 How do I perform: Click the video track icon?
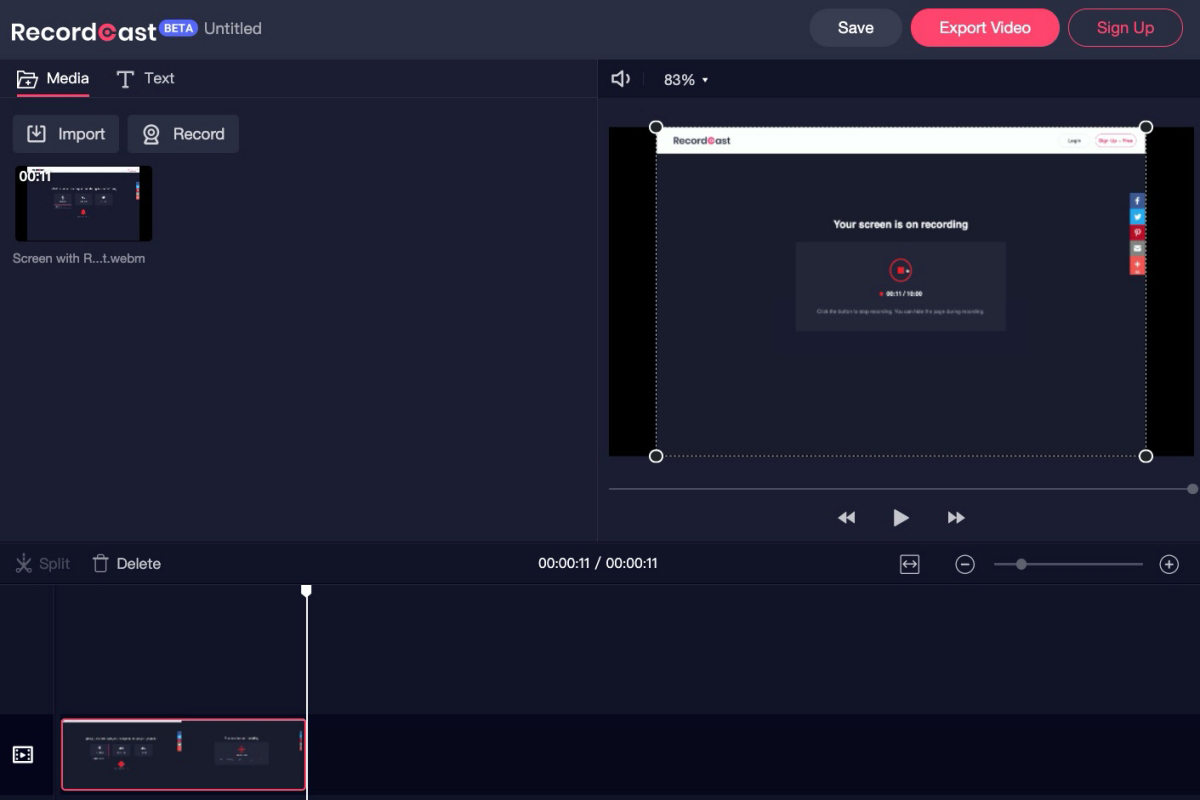23,755
